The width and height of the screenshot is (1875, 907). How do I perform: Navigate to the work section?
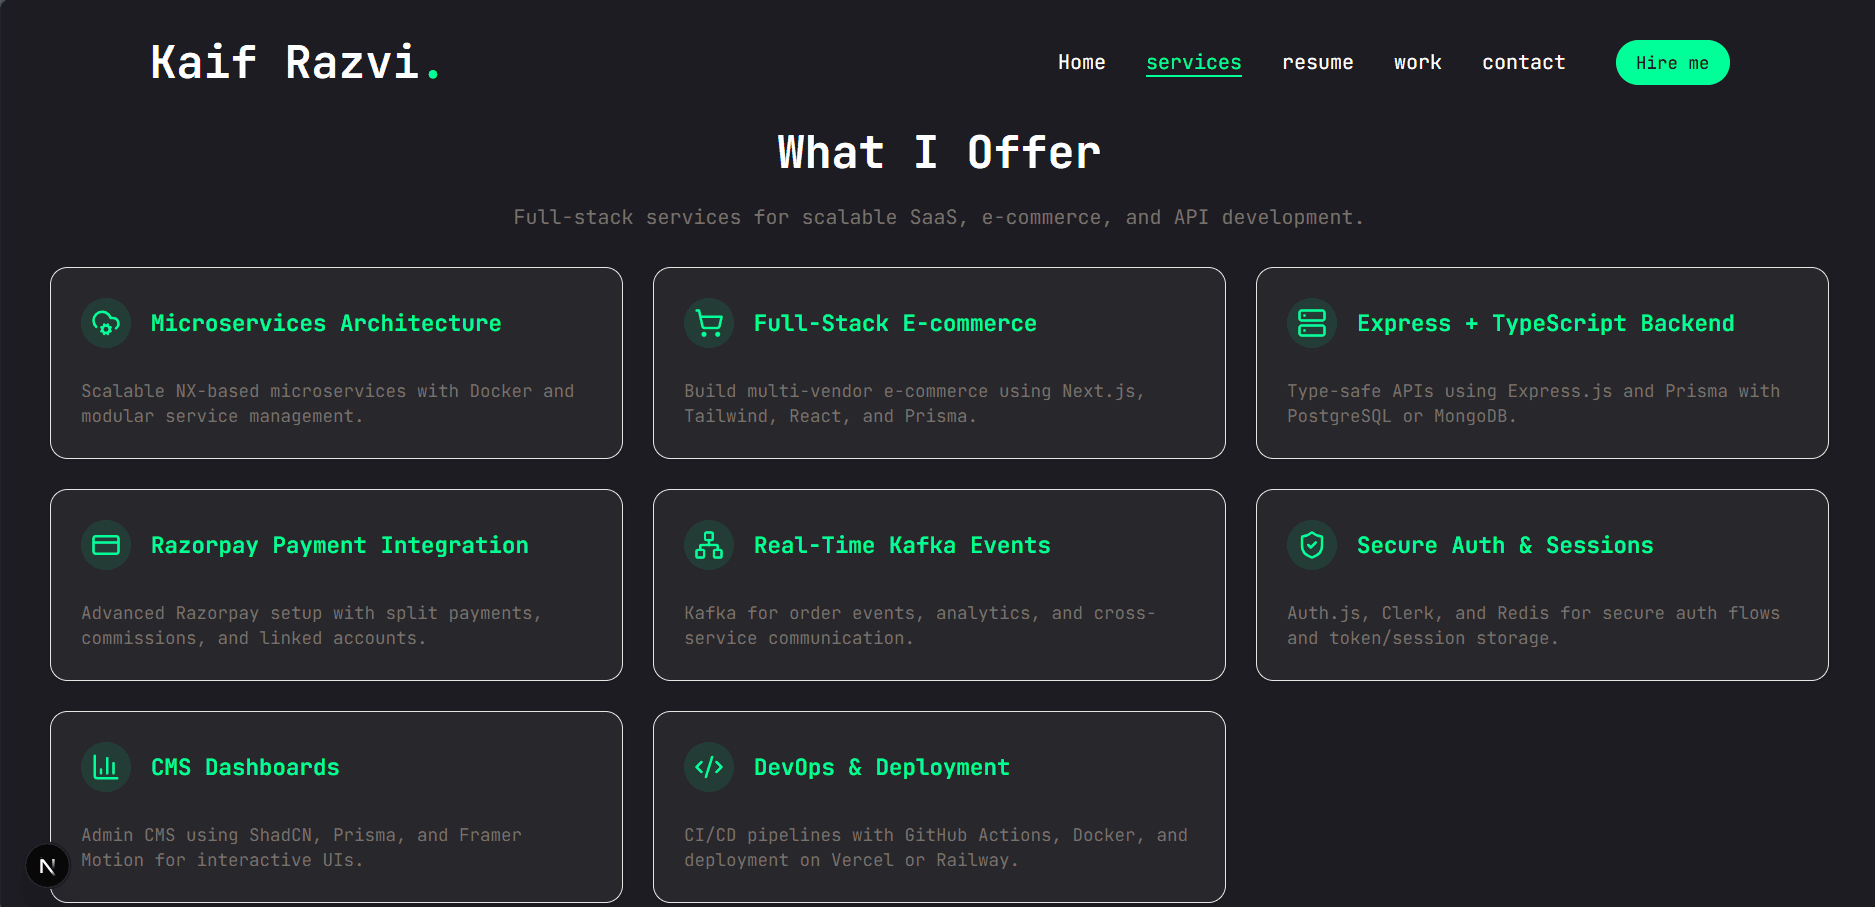tap(1418, 62)
